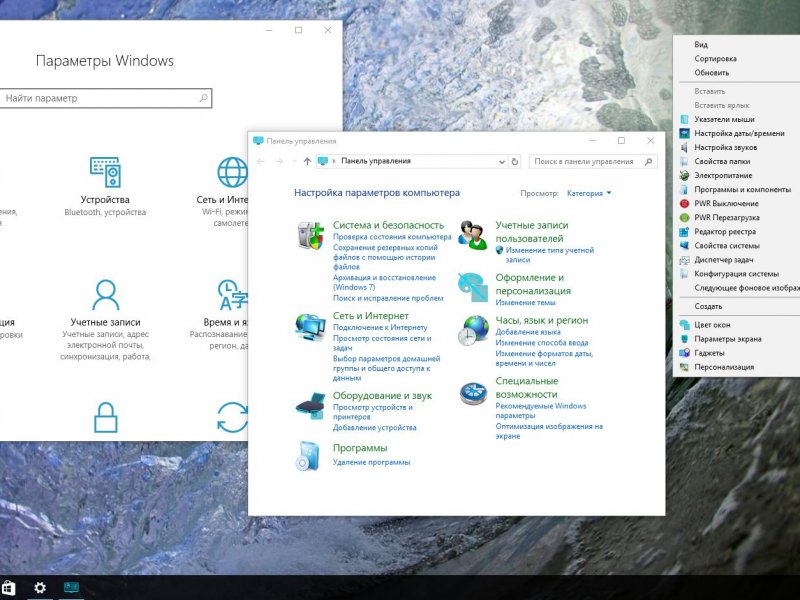Expand the Панель управления address bar dropdown
The image size is (800, 600).
tap(502, 161)
